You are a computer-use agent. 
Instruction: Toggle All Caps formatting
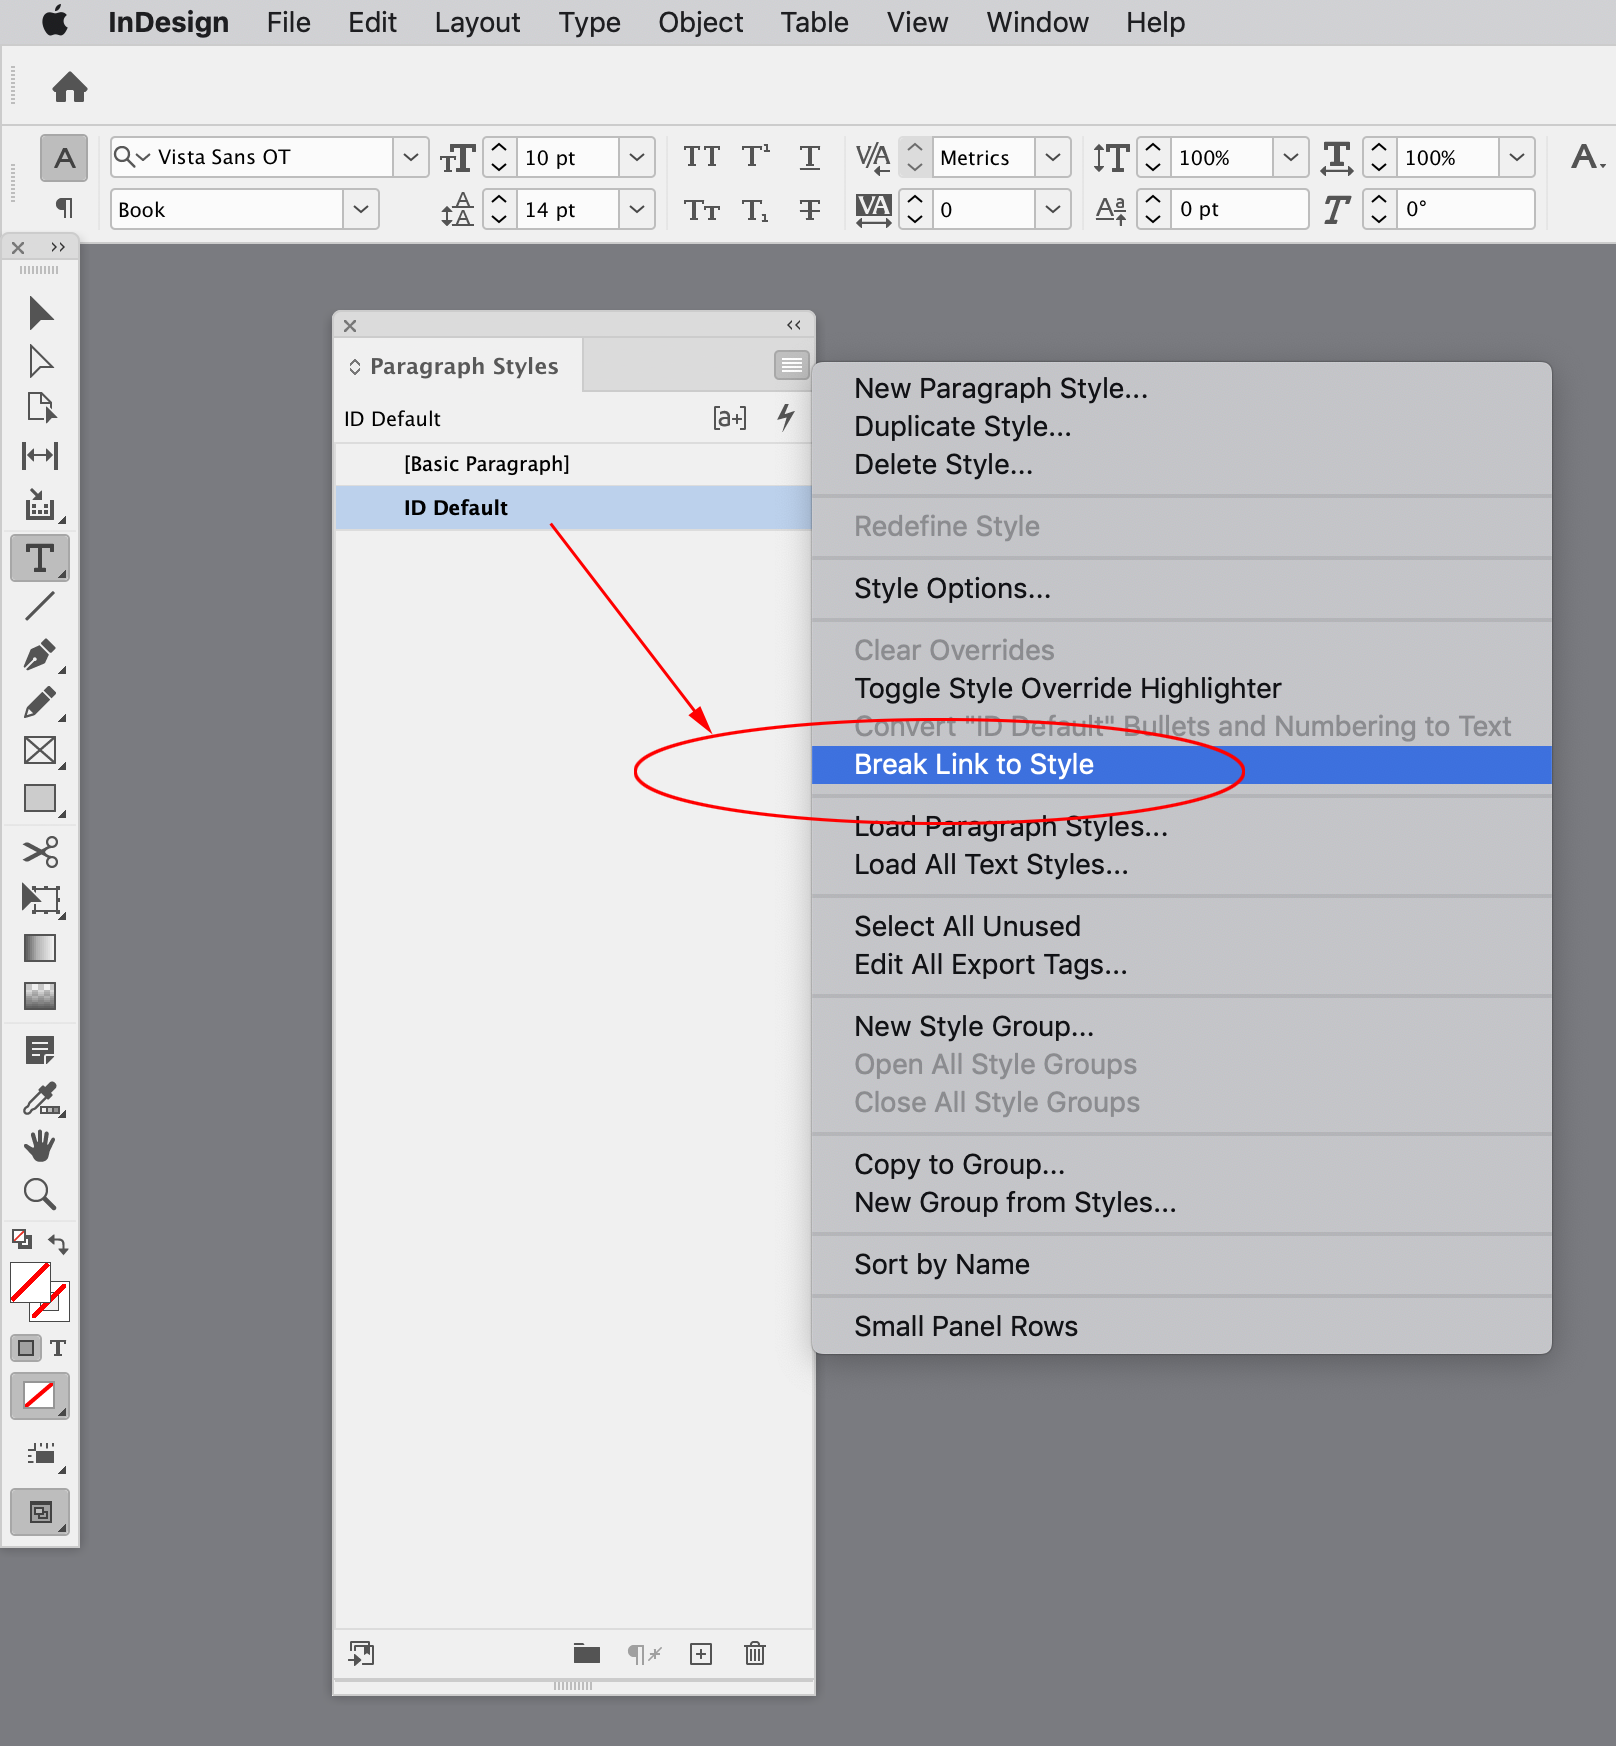click(701, 156)
